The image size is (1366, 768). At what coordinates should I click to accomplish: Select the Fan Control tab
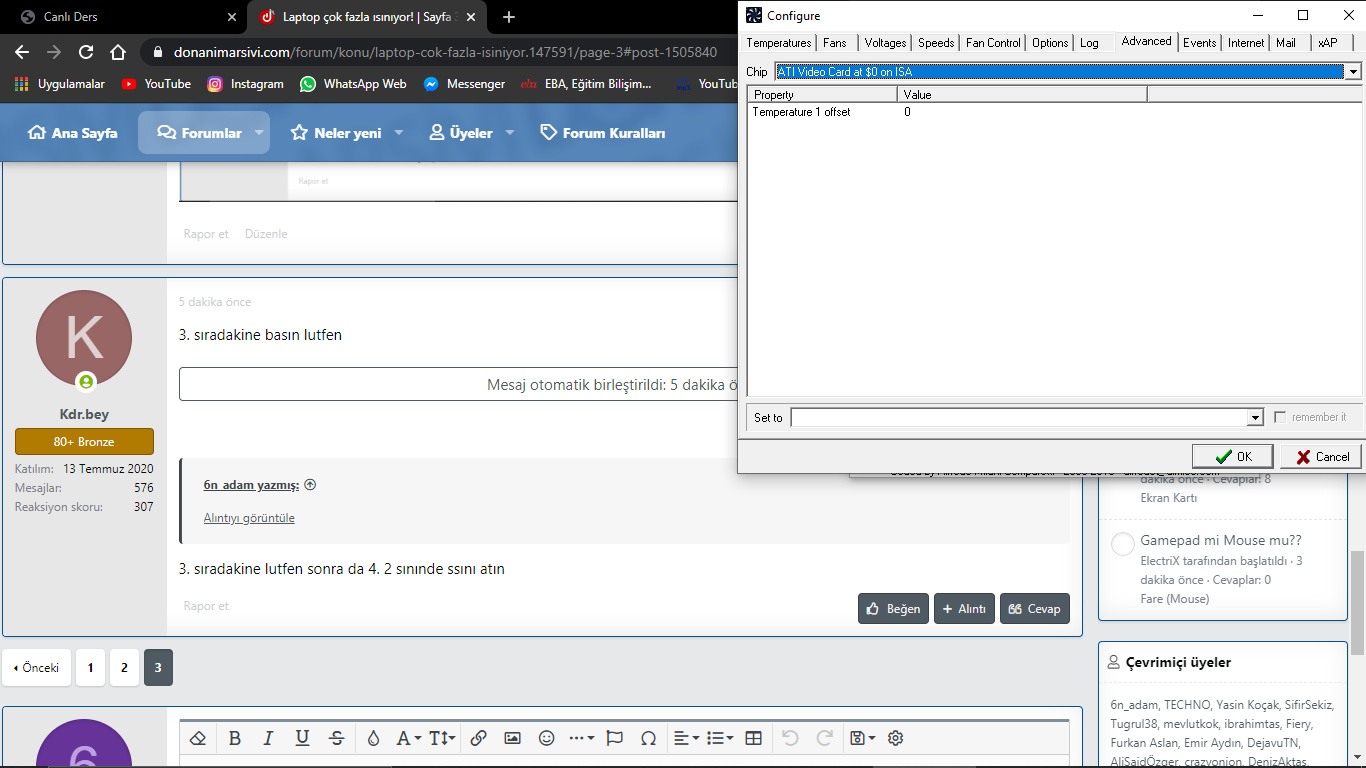click(x=994, y=43)
